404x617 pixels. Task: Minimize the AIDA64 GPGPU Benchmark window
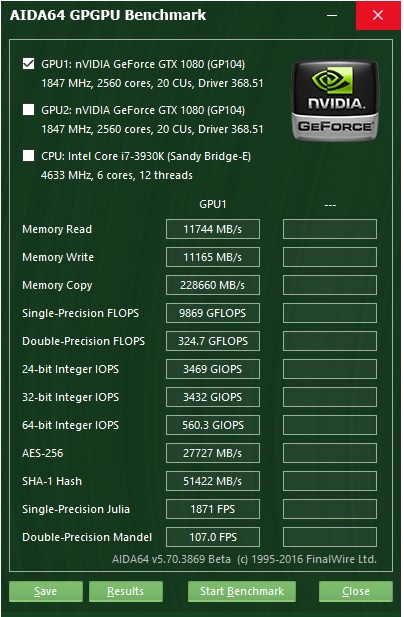tap(332, 15)
